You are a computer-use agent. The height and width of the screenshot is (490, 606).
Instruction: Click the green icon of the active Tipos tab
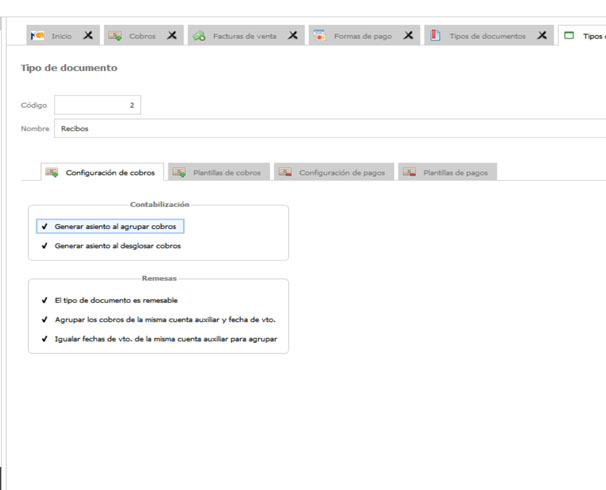[x=569, y=36]
